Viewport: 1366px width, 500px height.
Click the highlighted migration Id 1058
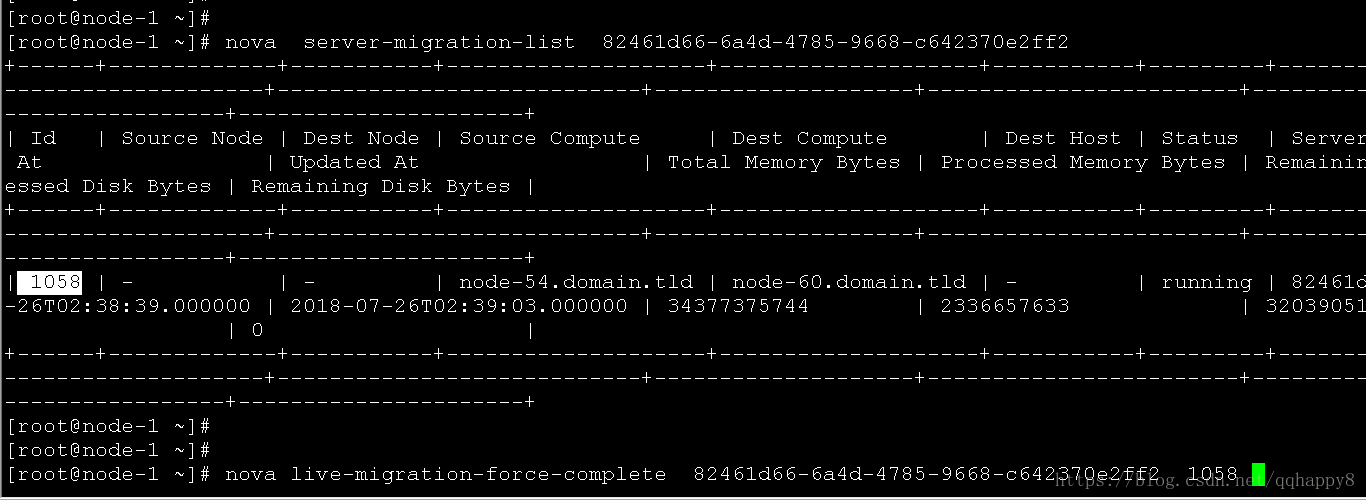[x=50, y=282]
